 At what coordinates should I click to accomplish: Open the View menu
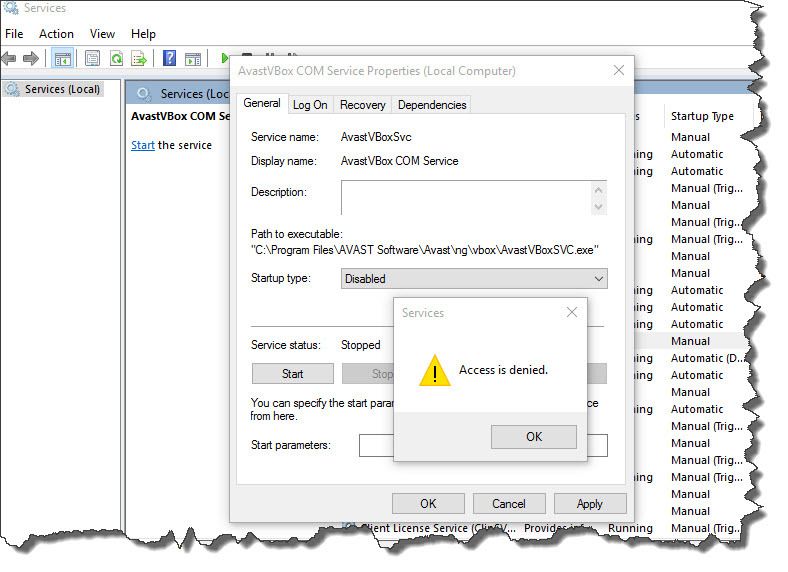click(102, 34)
